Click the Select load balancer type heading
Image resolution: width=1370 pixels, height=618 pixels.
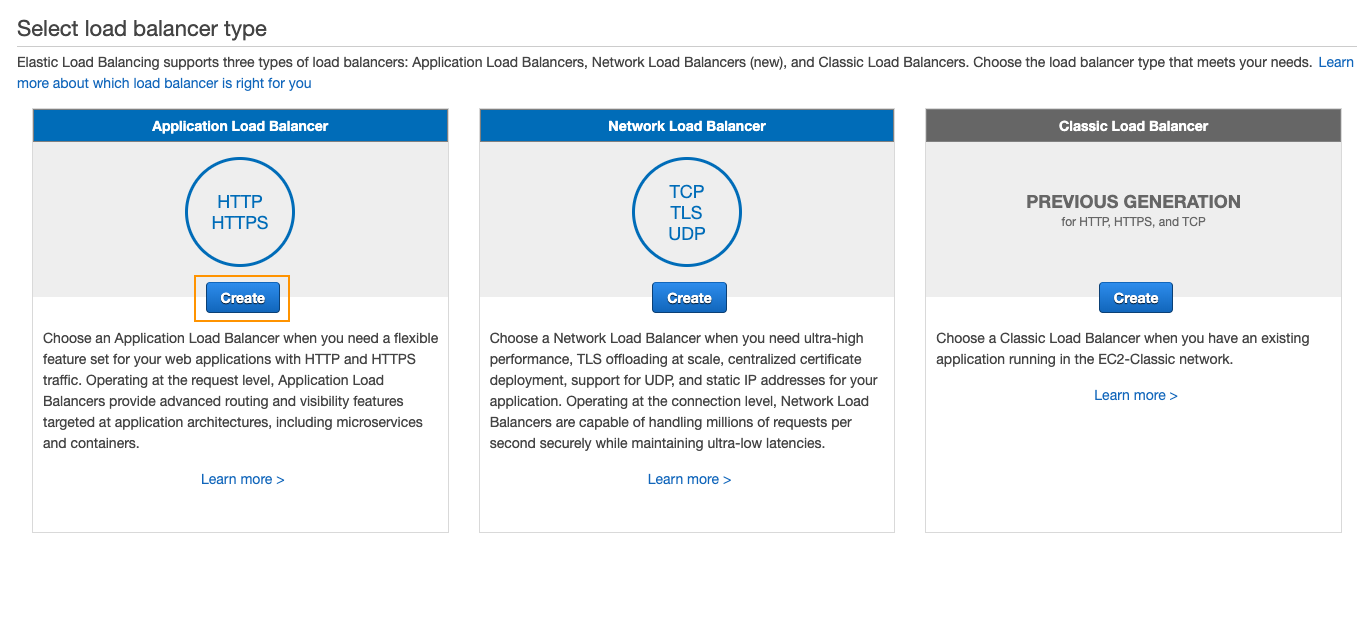tap(142, 28)
